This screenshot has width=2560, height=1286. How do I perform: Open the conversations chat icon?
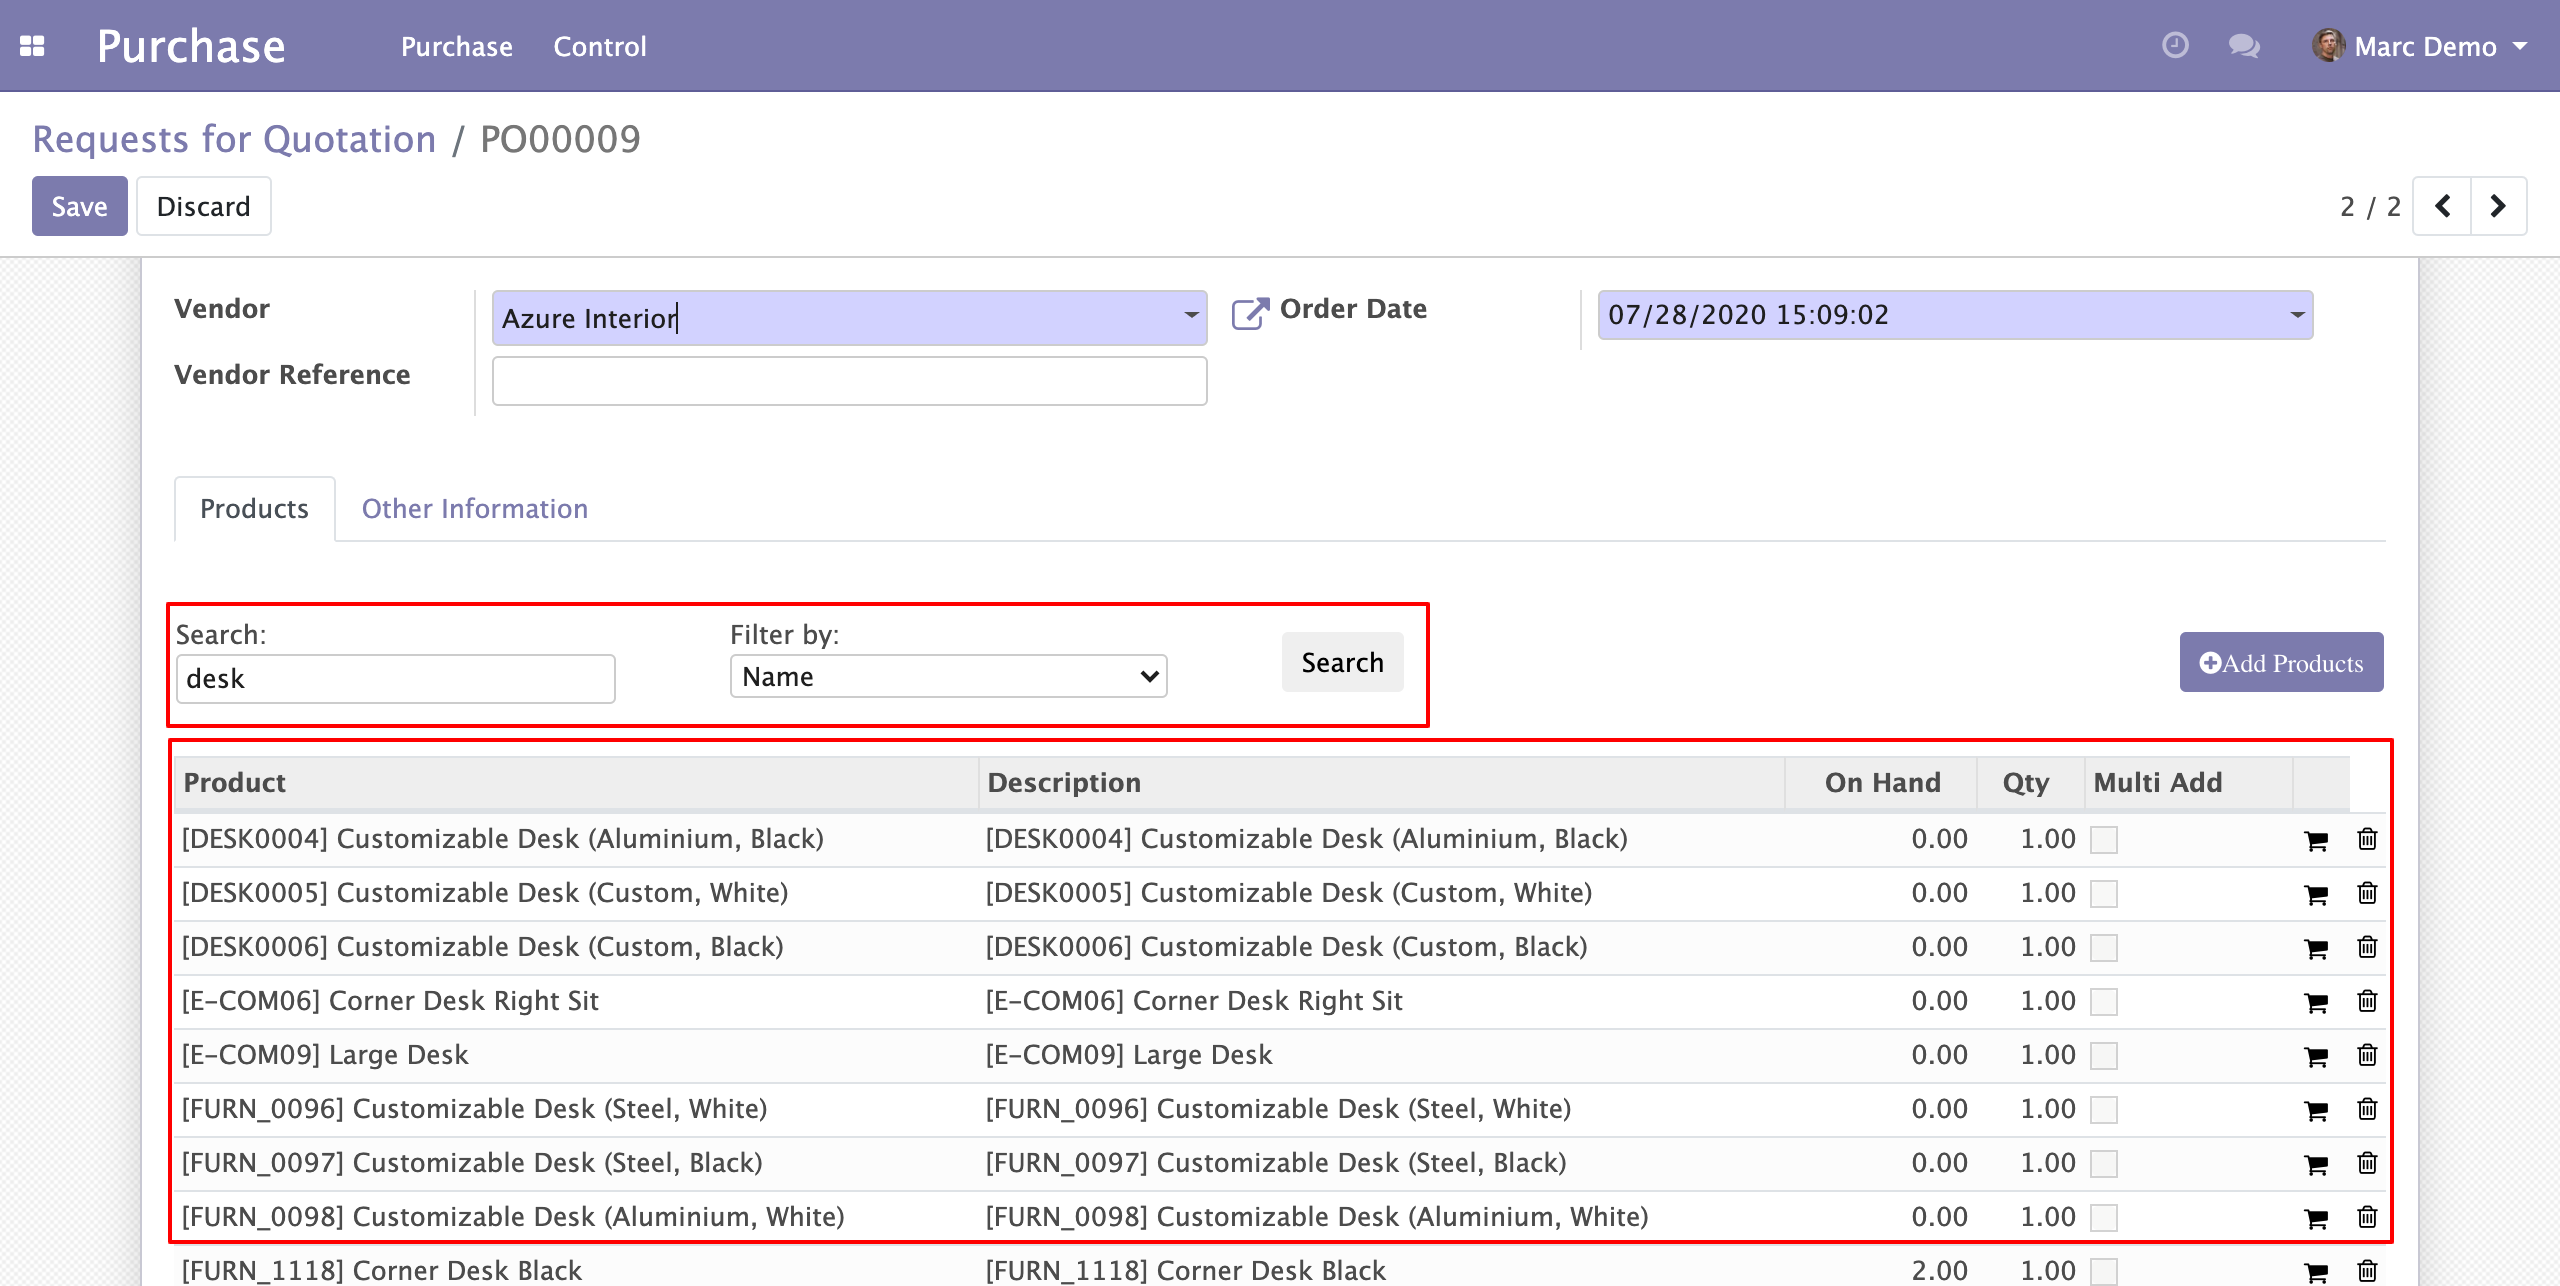[x=2243, y=46]
